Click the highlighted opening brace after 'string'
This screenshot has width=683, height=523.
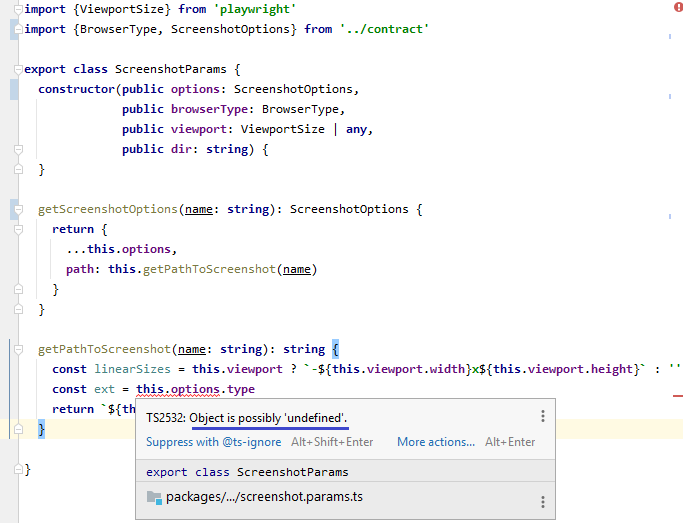point(335,349)
